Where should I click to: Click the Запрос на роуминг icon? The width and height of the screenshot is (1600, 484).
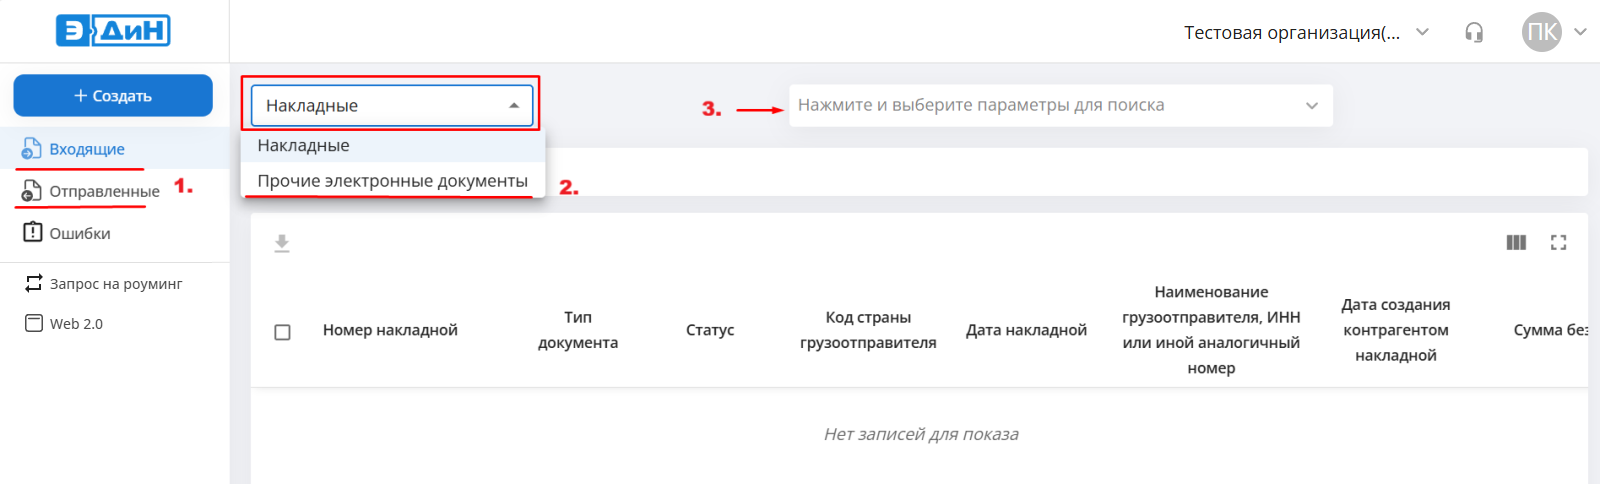pyautogui.click(x=34, y=284)
